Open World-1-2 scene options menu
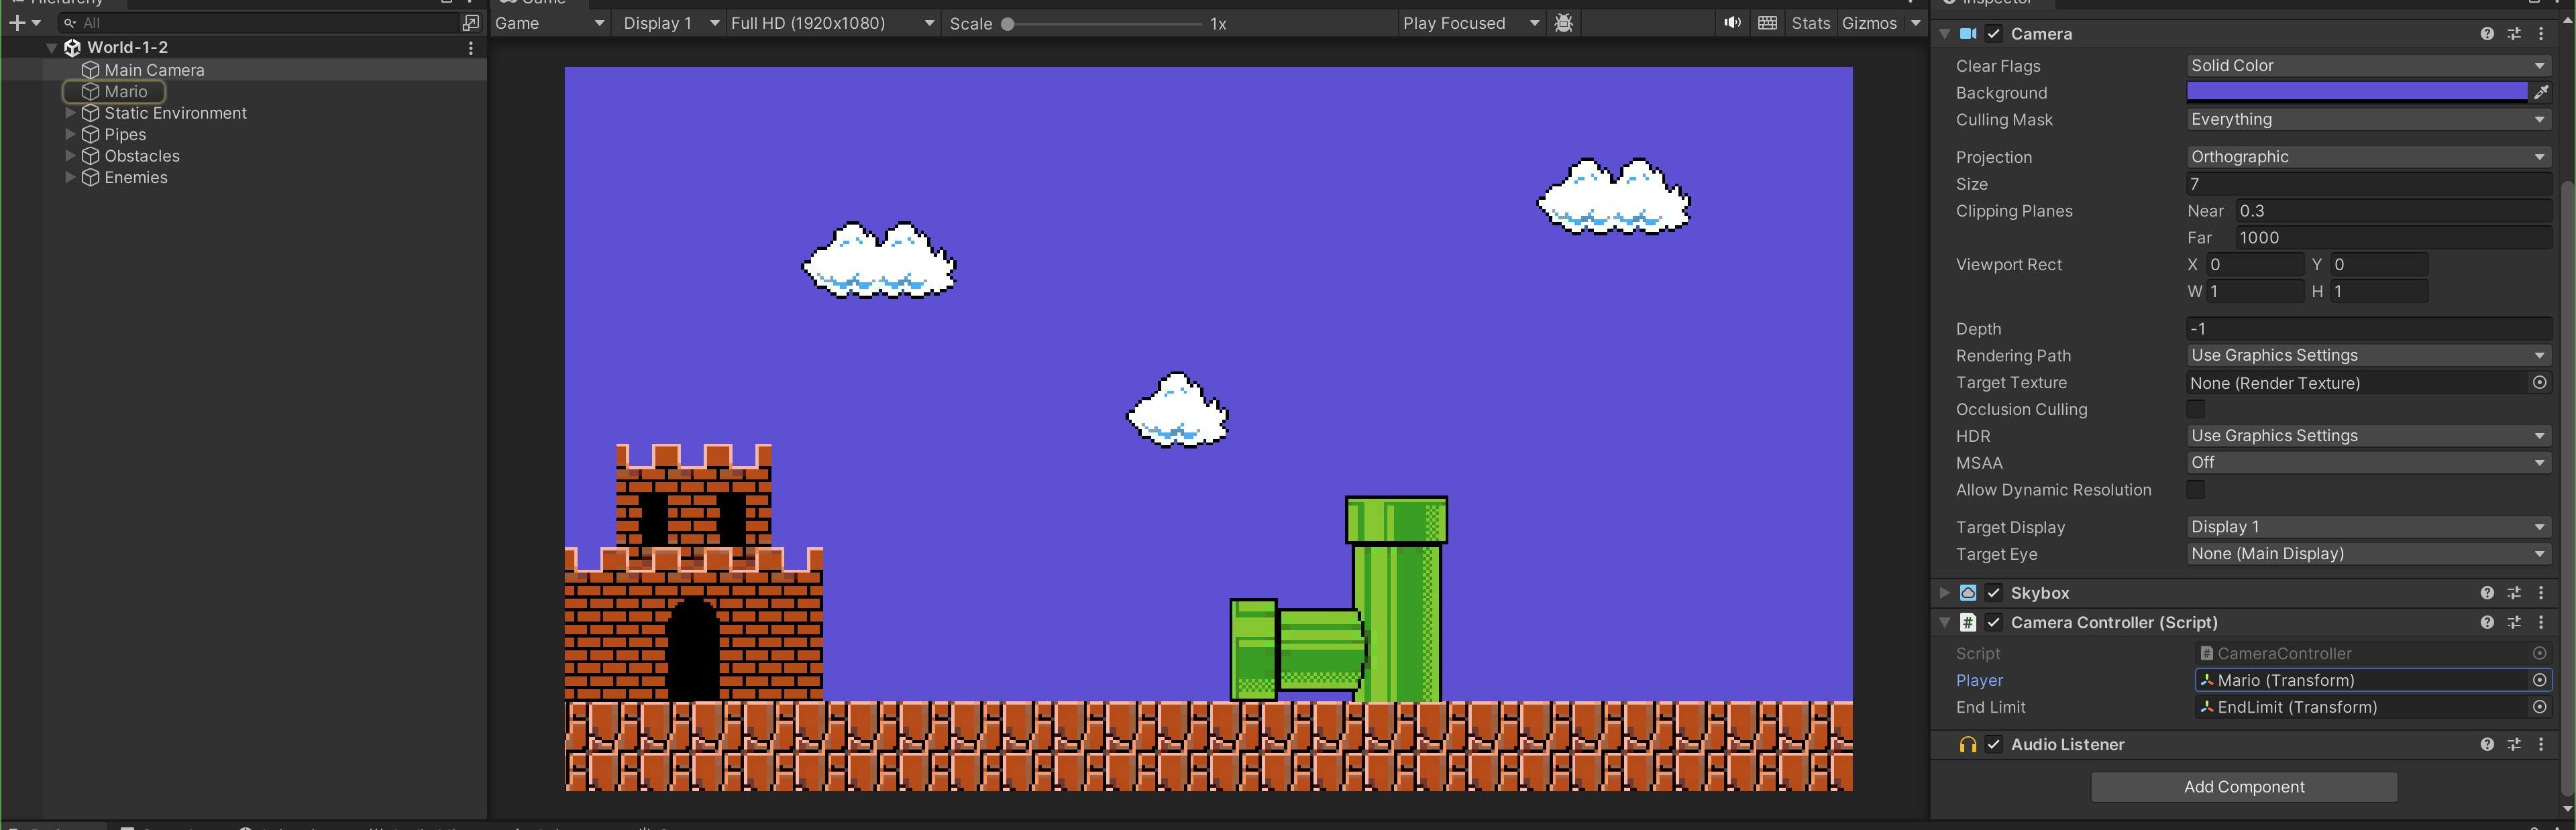The image size is (2576, 830). click(x=471, y=47)
